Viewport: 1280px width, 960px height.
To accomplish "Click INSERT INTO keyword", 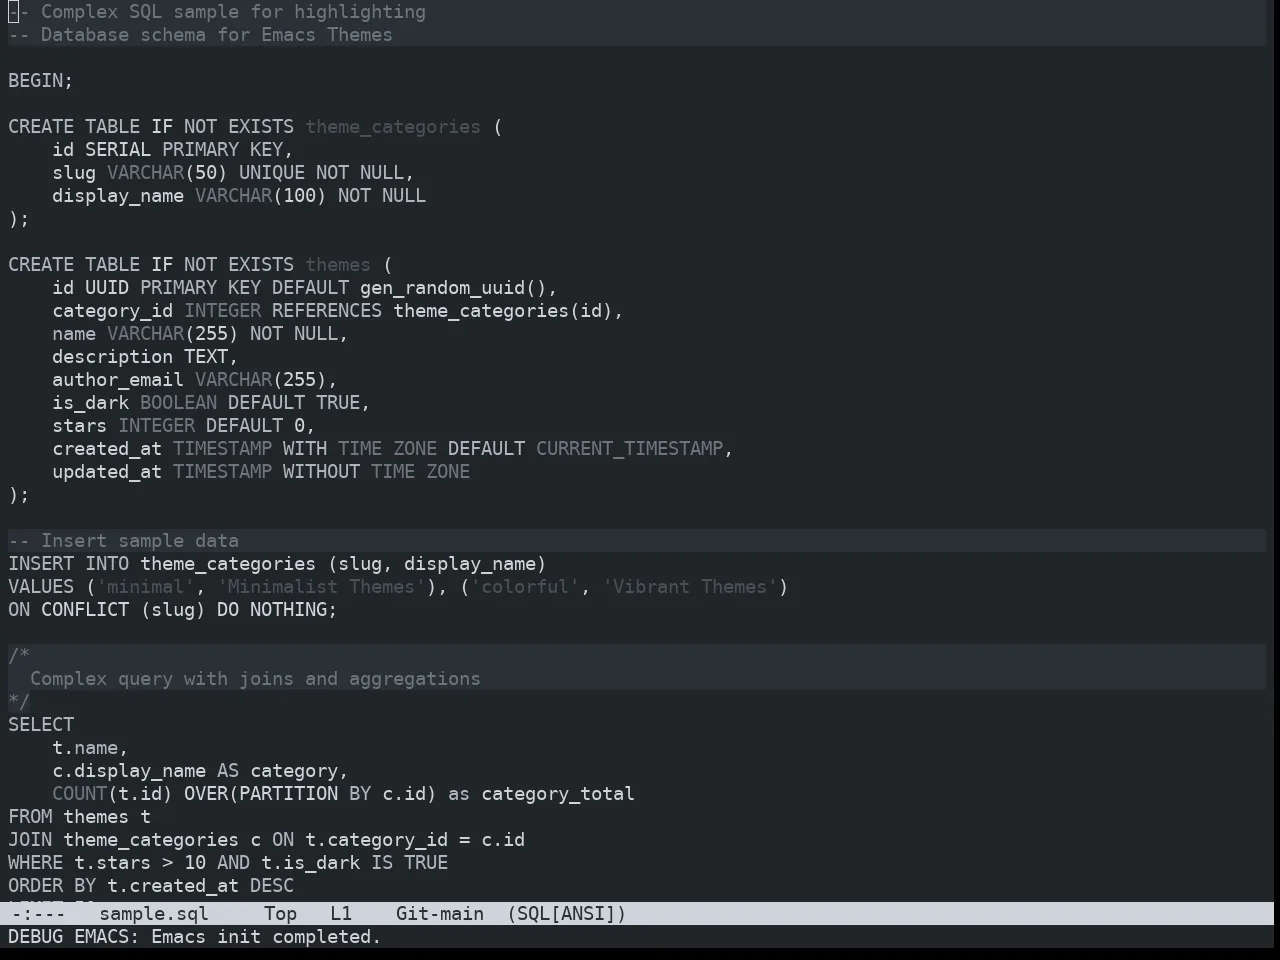I will point(69,563).
